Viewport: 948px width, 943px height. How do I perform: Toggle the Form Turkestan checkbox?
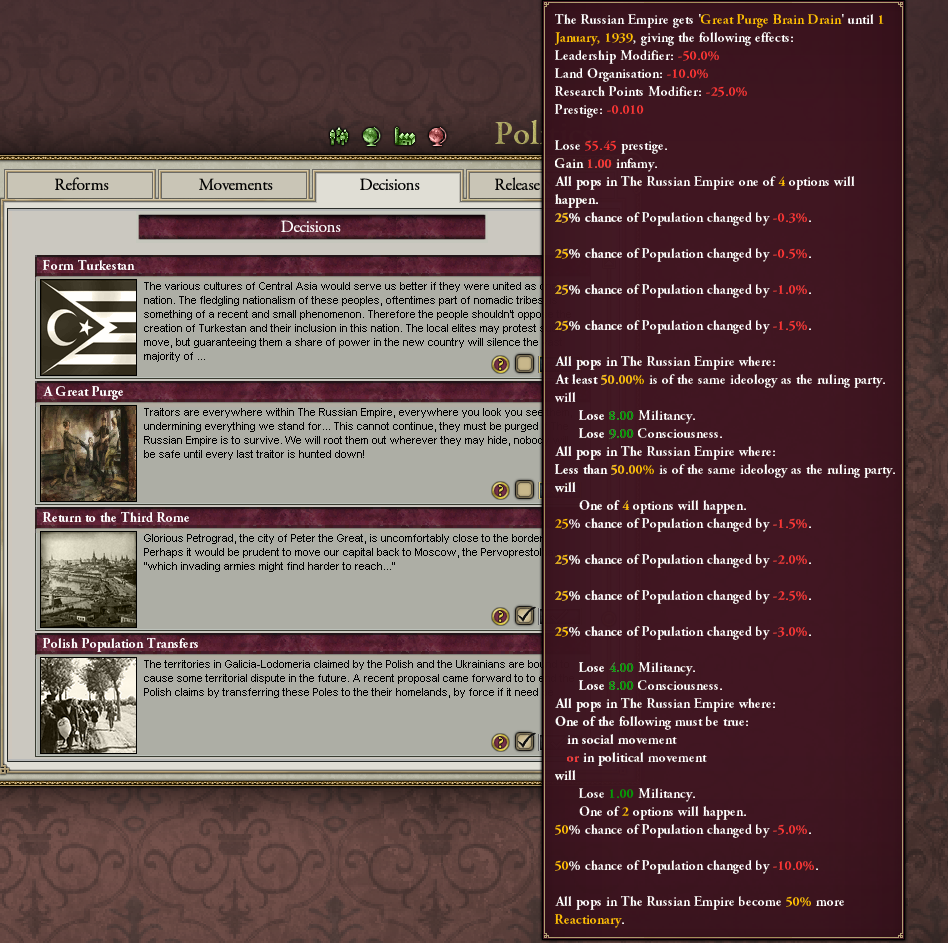click(524, 363)
